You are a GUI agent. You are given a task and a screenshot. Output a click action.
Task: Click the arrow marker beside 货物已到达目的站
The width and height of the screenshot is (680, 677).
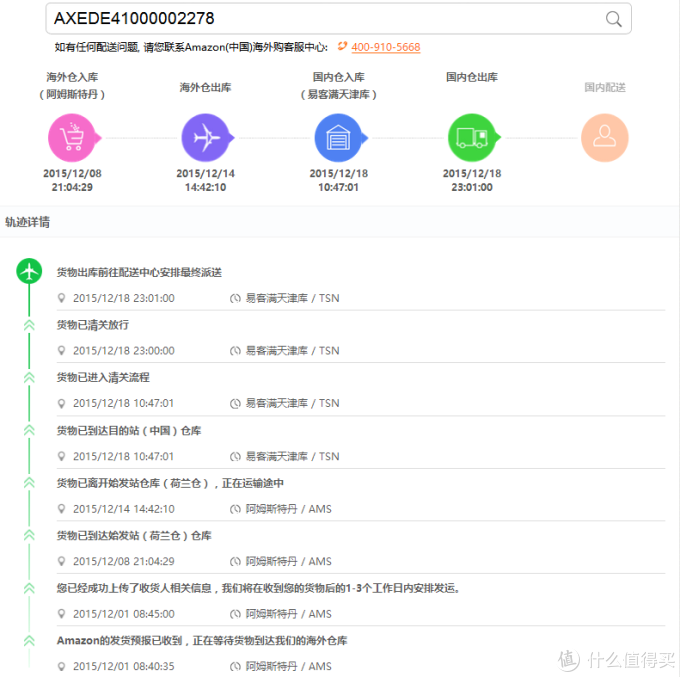29,430
